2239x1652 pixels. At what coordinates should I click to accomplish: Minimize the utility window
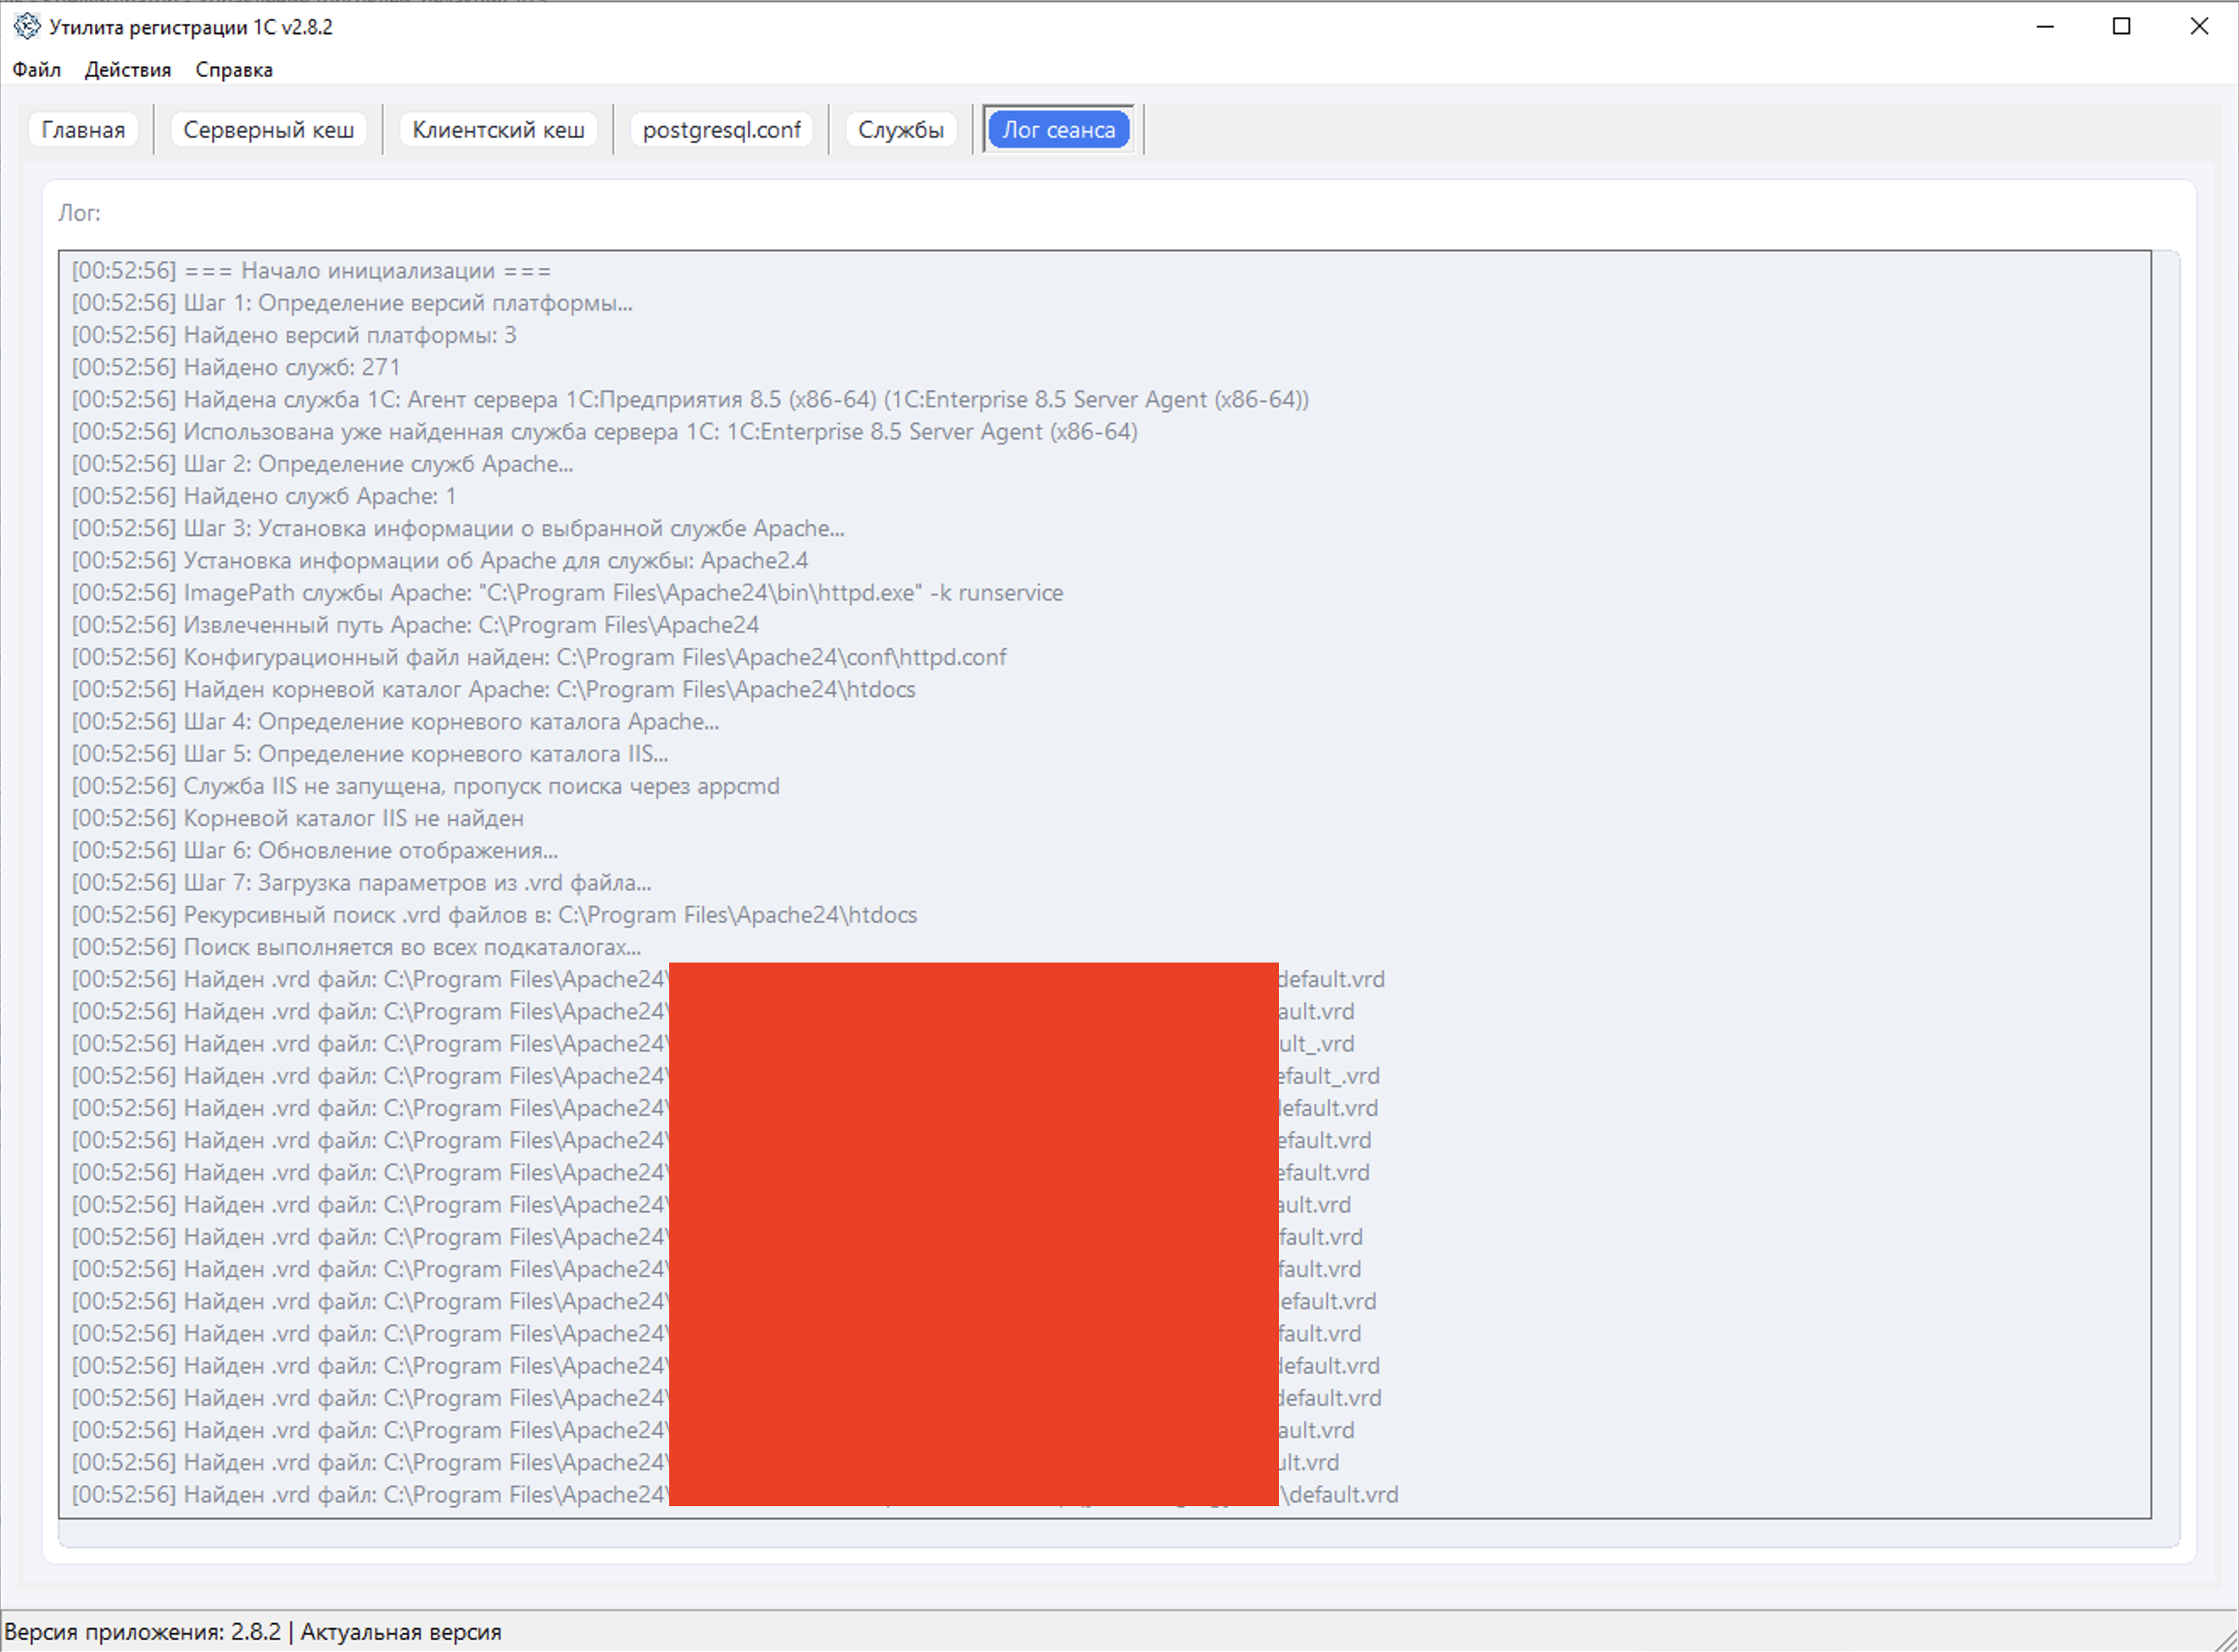[x=2045, y=27]
